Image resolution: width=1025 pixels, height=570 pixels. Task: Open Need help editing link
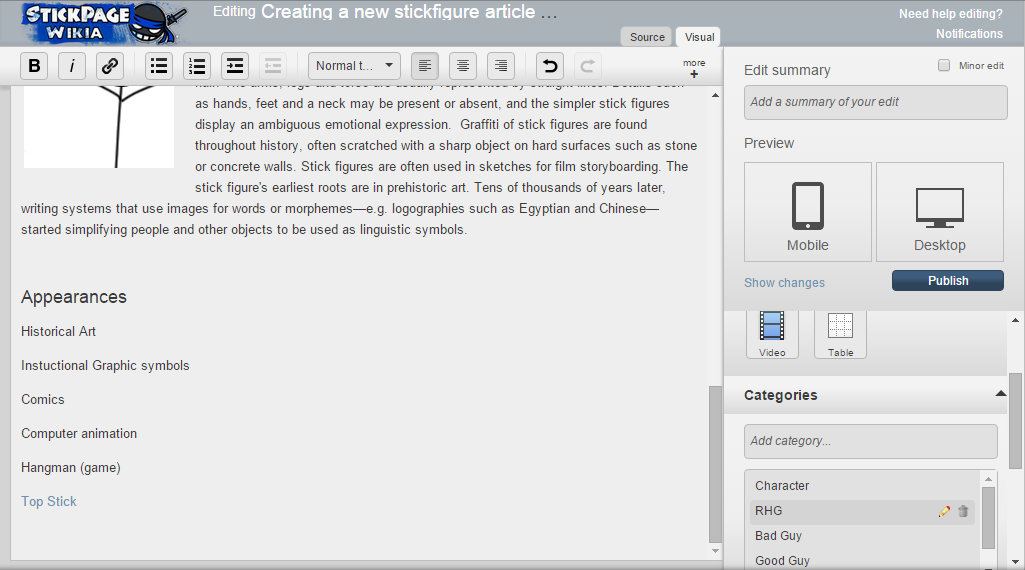950,14
